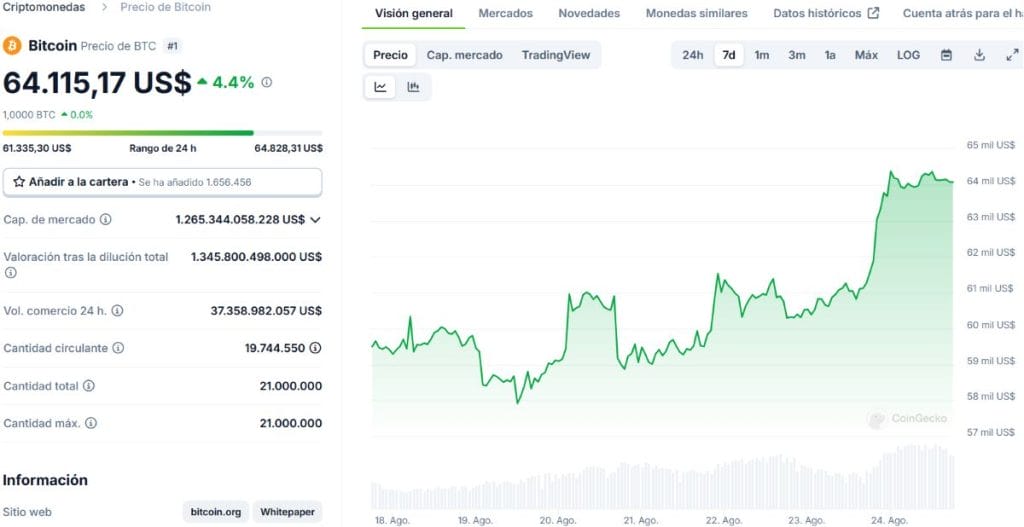Open info icon next to 19.744.550 value
The image size is (1024, 527).
tap(315, 348)
